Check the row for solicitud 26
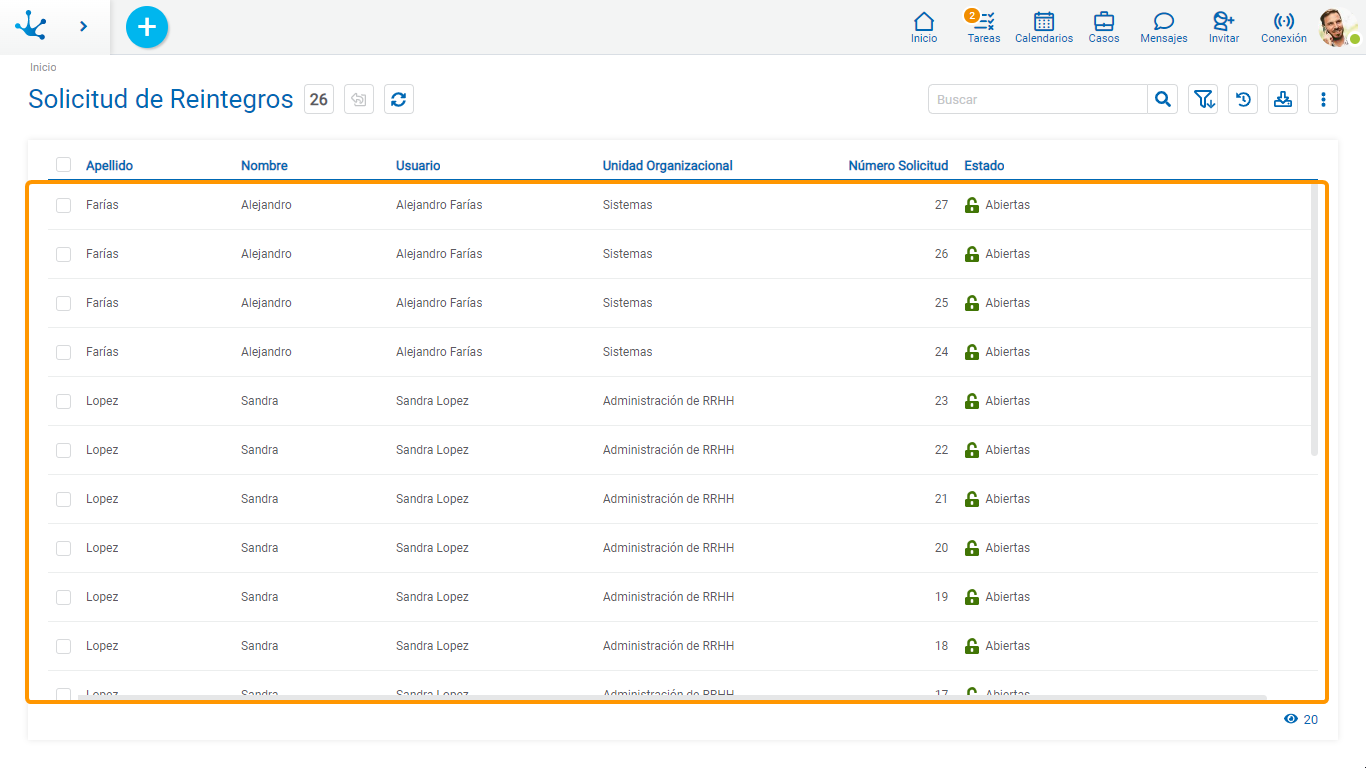1366x768 pixels. (x=64, y=254)
